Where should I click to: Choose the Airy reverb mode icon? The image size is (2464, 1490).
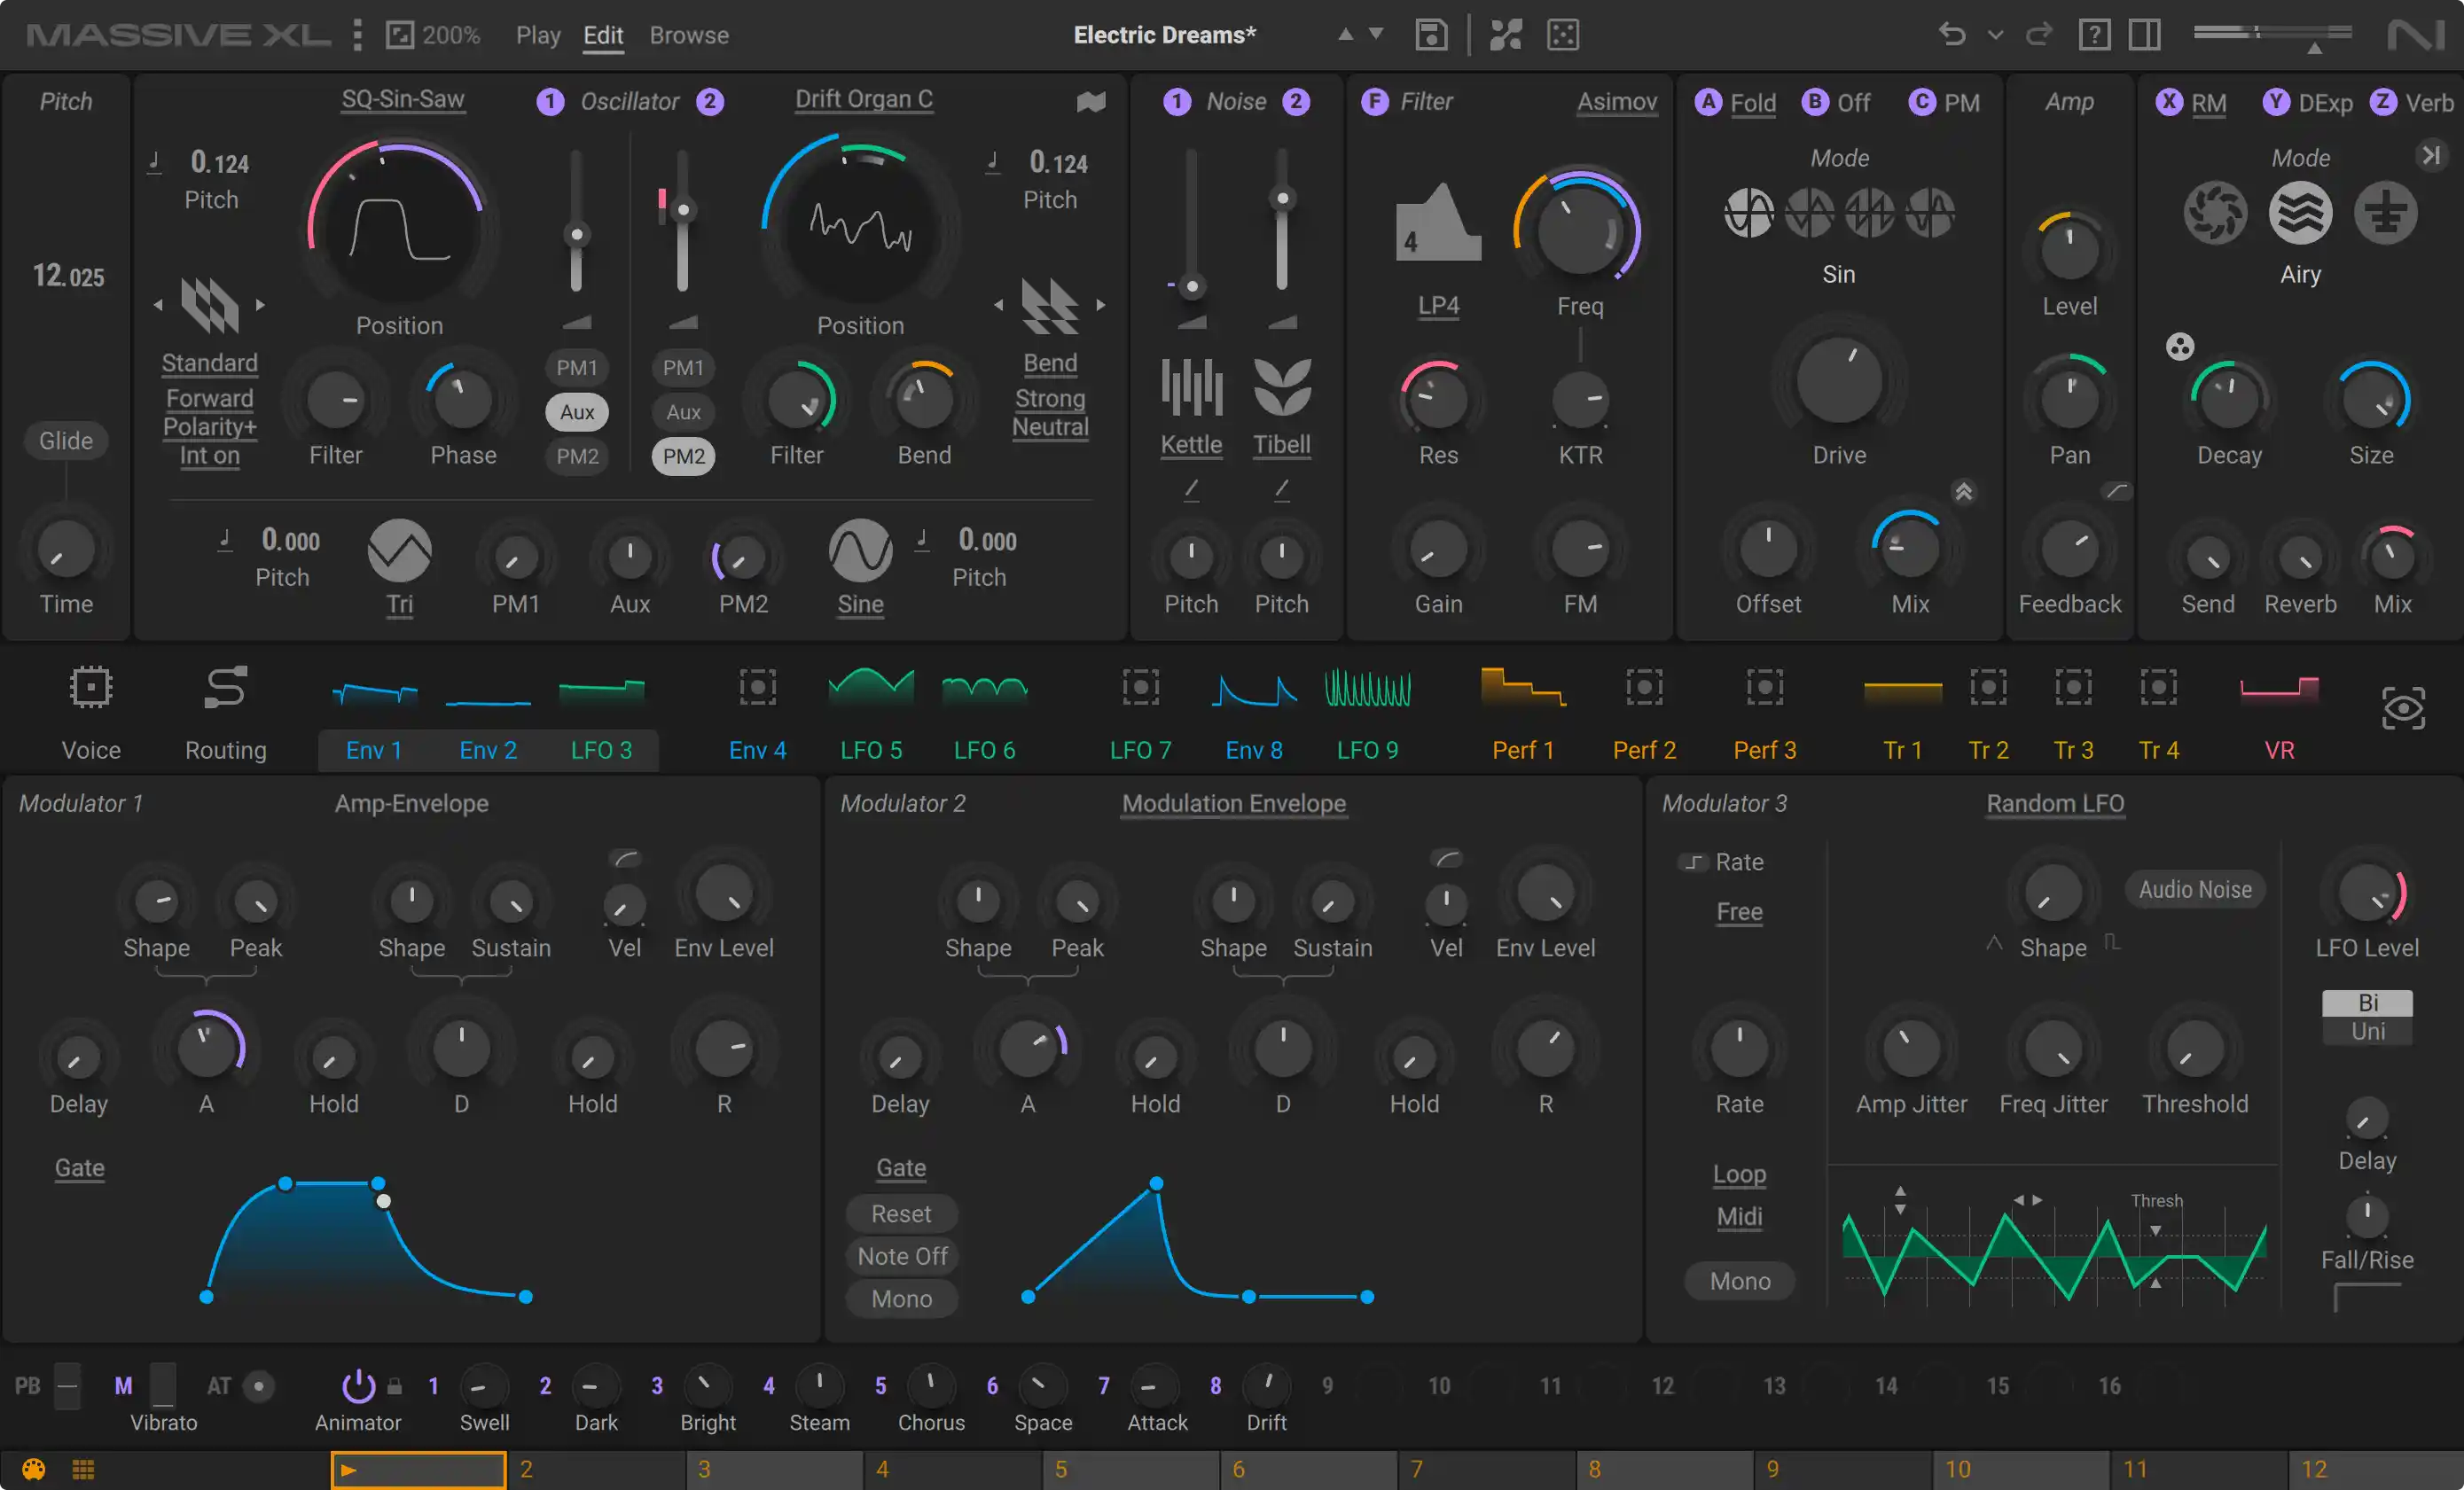coord(2300,213)
